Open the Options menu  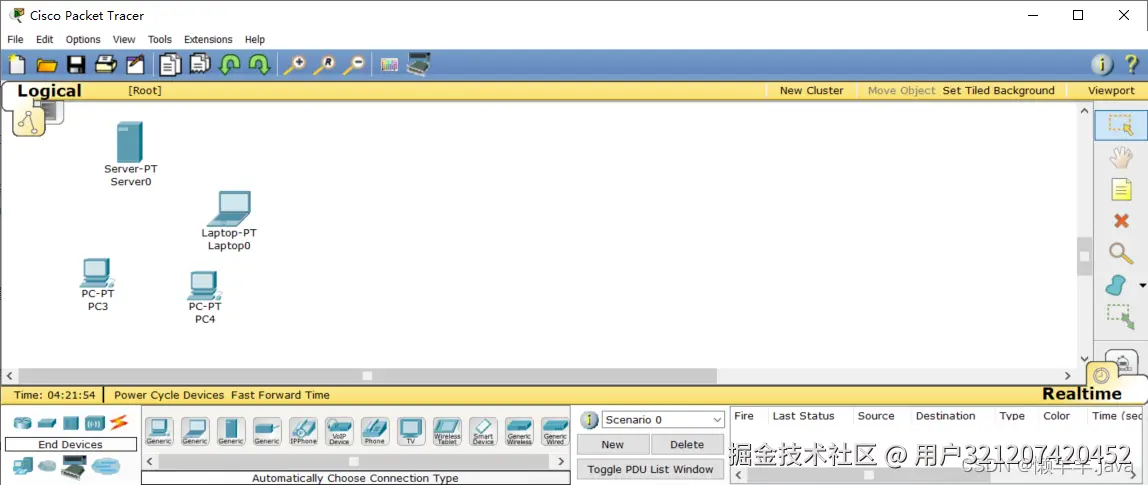click(83, 40)
